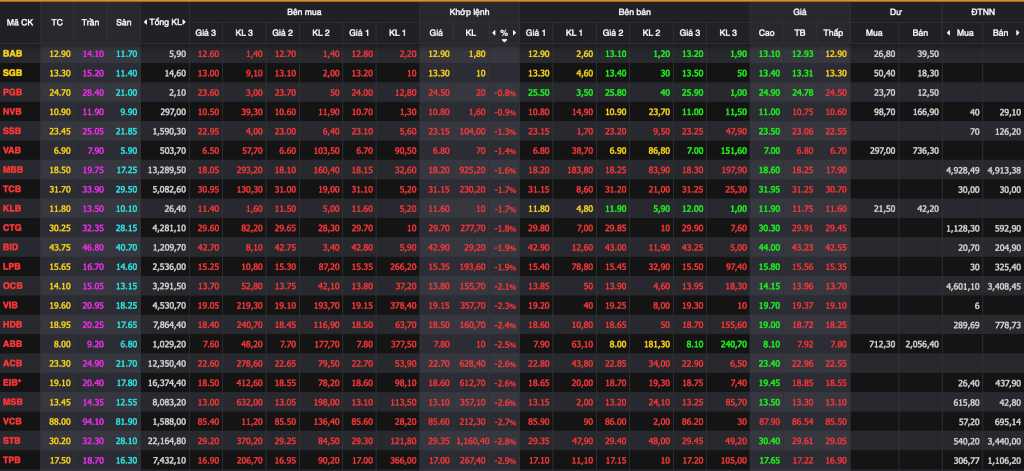Open the VAB stock symbol
The height and width of the screenshot is (471, 1024).
point(12,151)
